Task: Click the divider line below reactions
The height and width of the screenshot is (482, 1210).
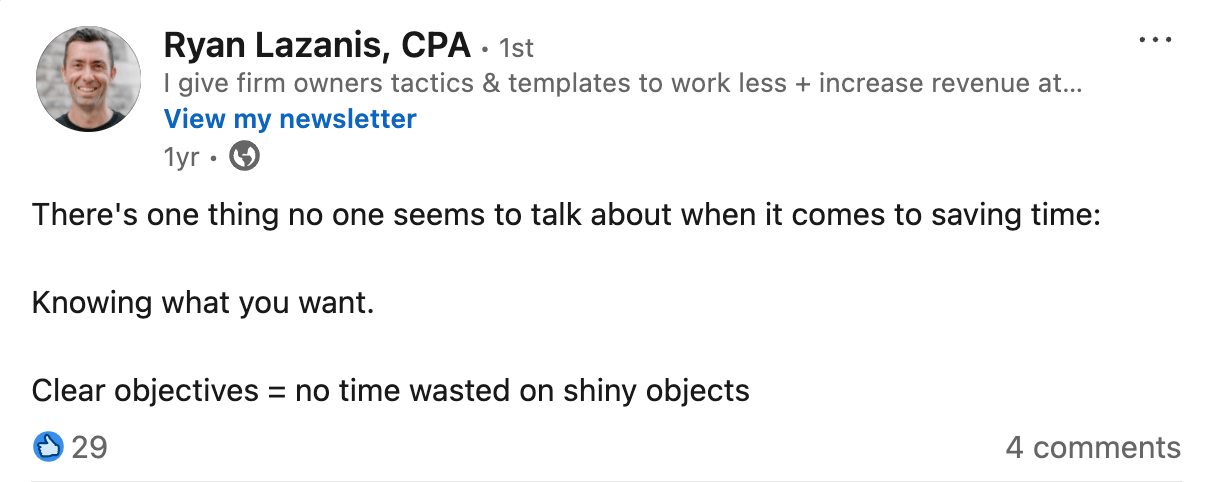Action: coord(605,481)
